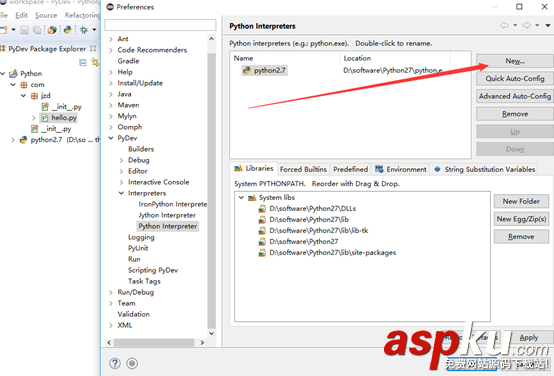Open the Environment tab
554x376 pixels.
pyautogui.click(x=401, y=169)
